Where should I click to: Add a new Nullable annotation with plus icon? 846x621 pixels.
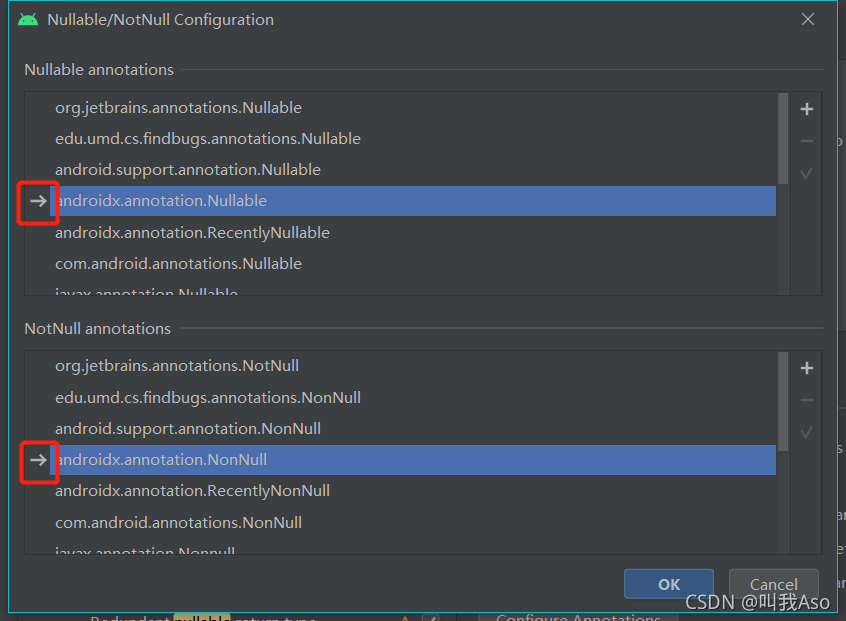(x=807, y=109)
